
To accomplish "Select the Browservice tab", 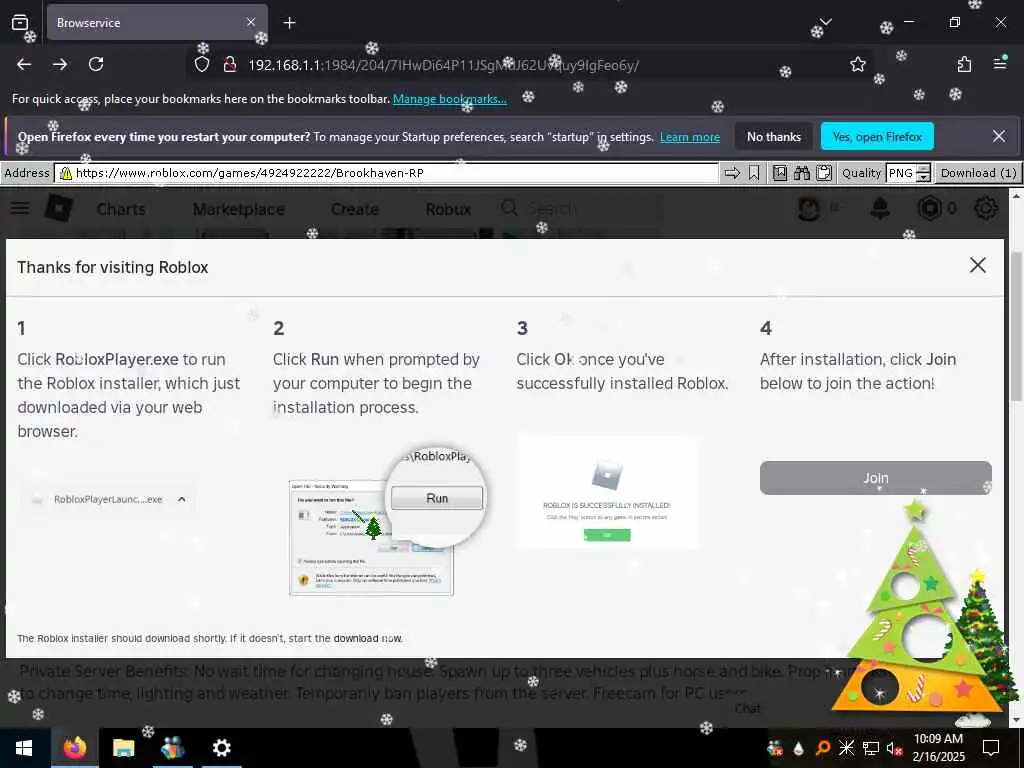I will tap(157, 23).
